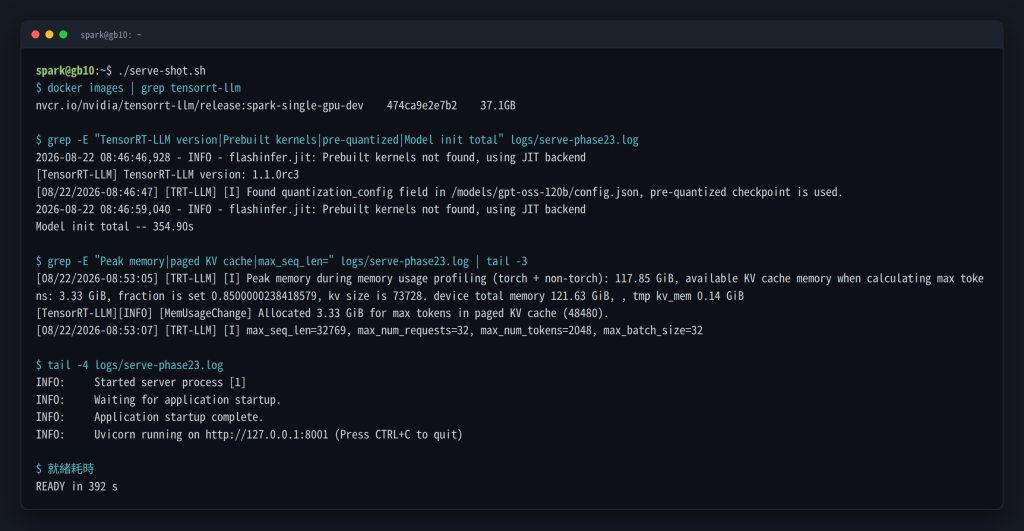Click the image name 'nvcr.io/nvidia/tensorrt-llm/release:spark-single-gpu-dev'

(x=199, y=105)
